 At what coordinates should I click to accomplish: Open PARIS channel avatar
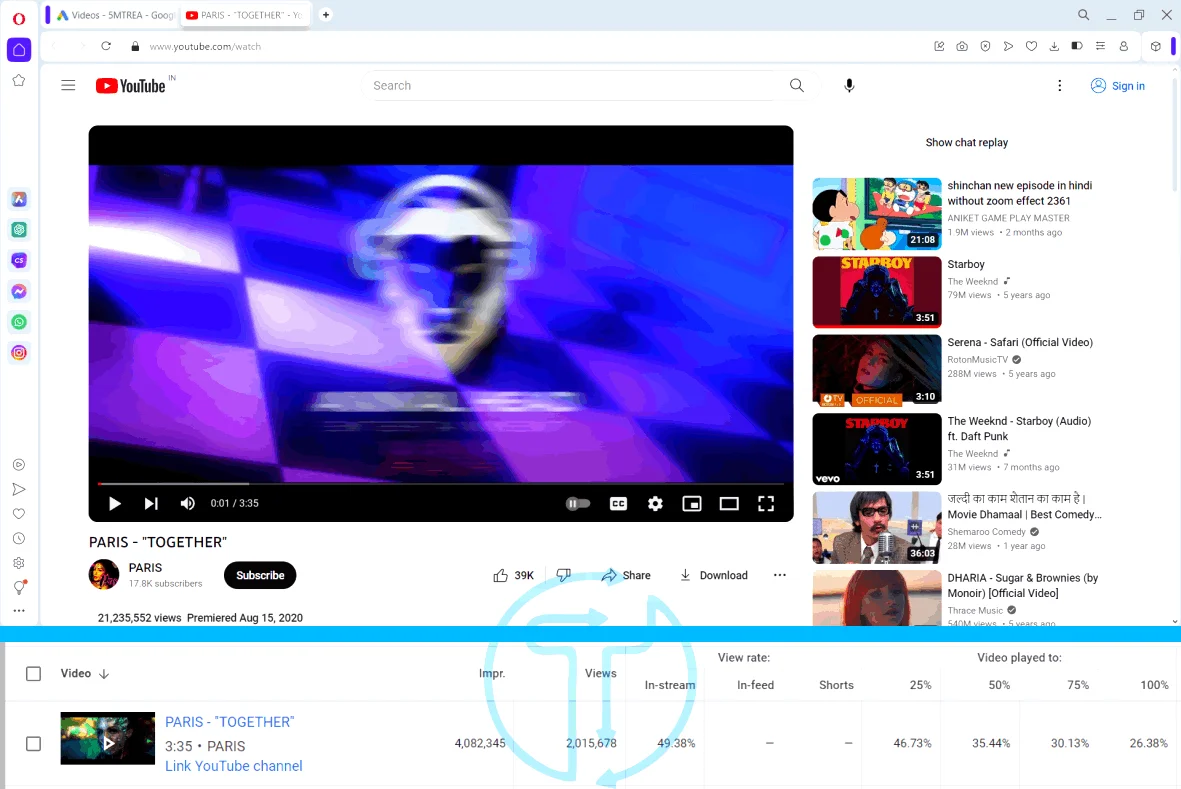(104, 574)
